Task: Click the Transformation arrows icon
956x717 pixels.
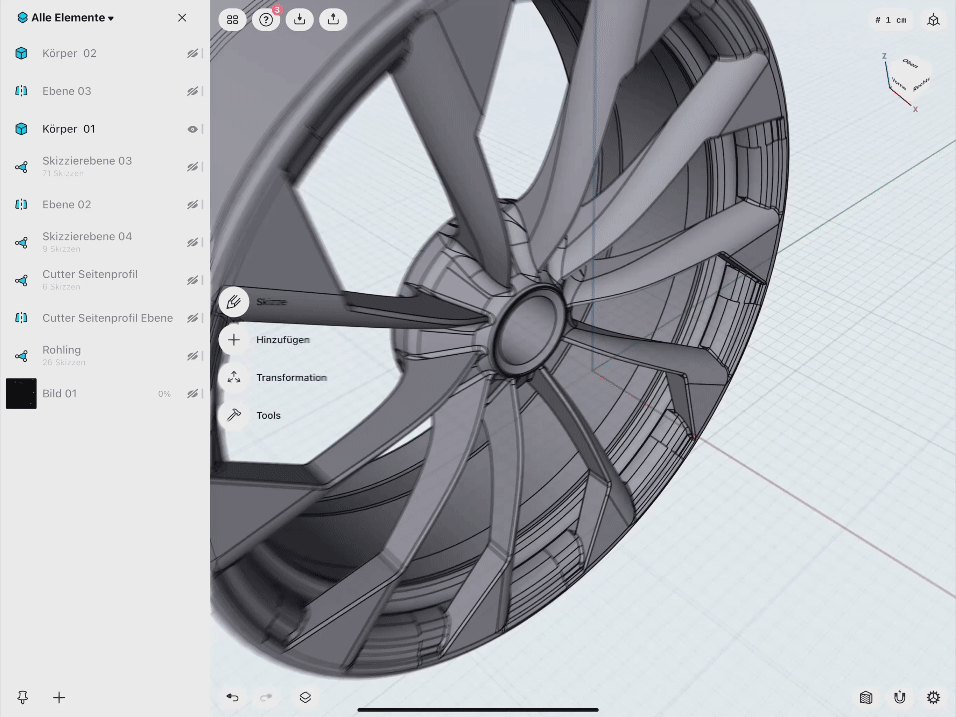Action: pyautogui.click(x=234, y=377)
